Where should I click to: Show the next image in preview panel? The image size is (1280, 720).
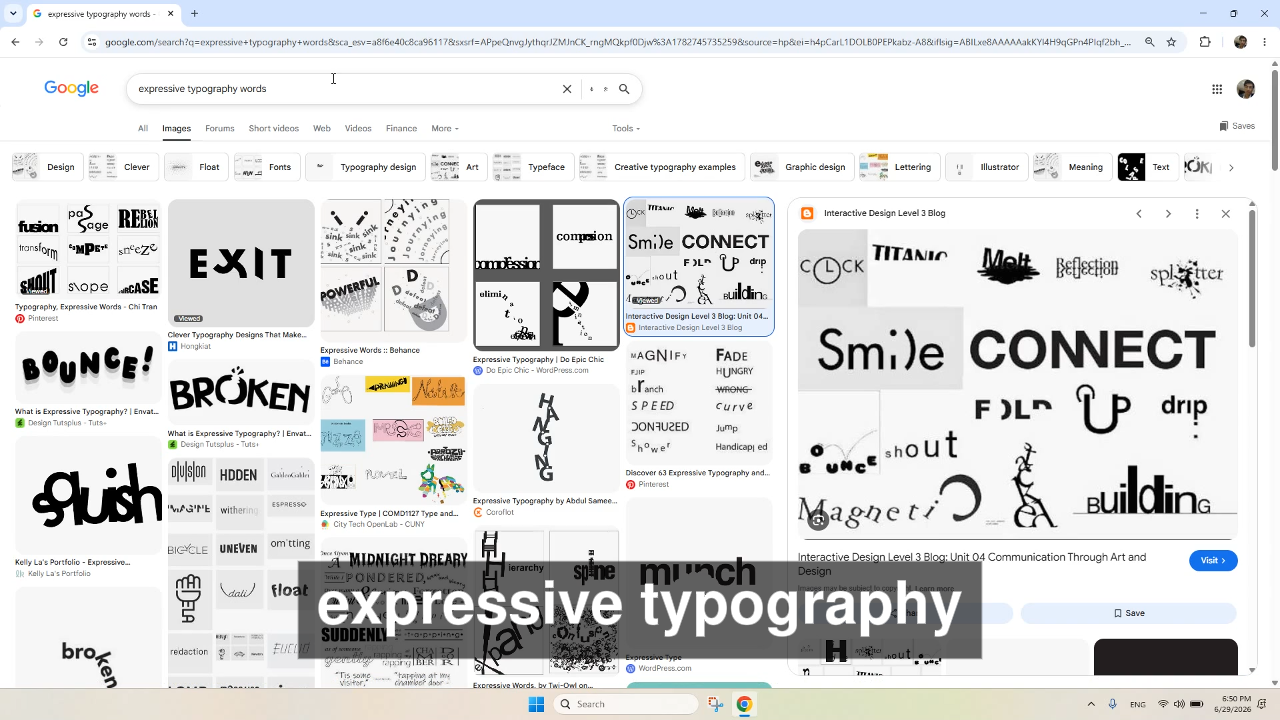(1168, 213)
